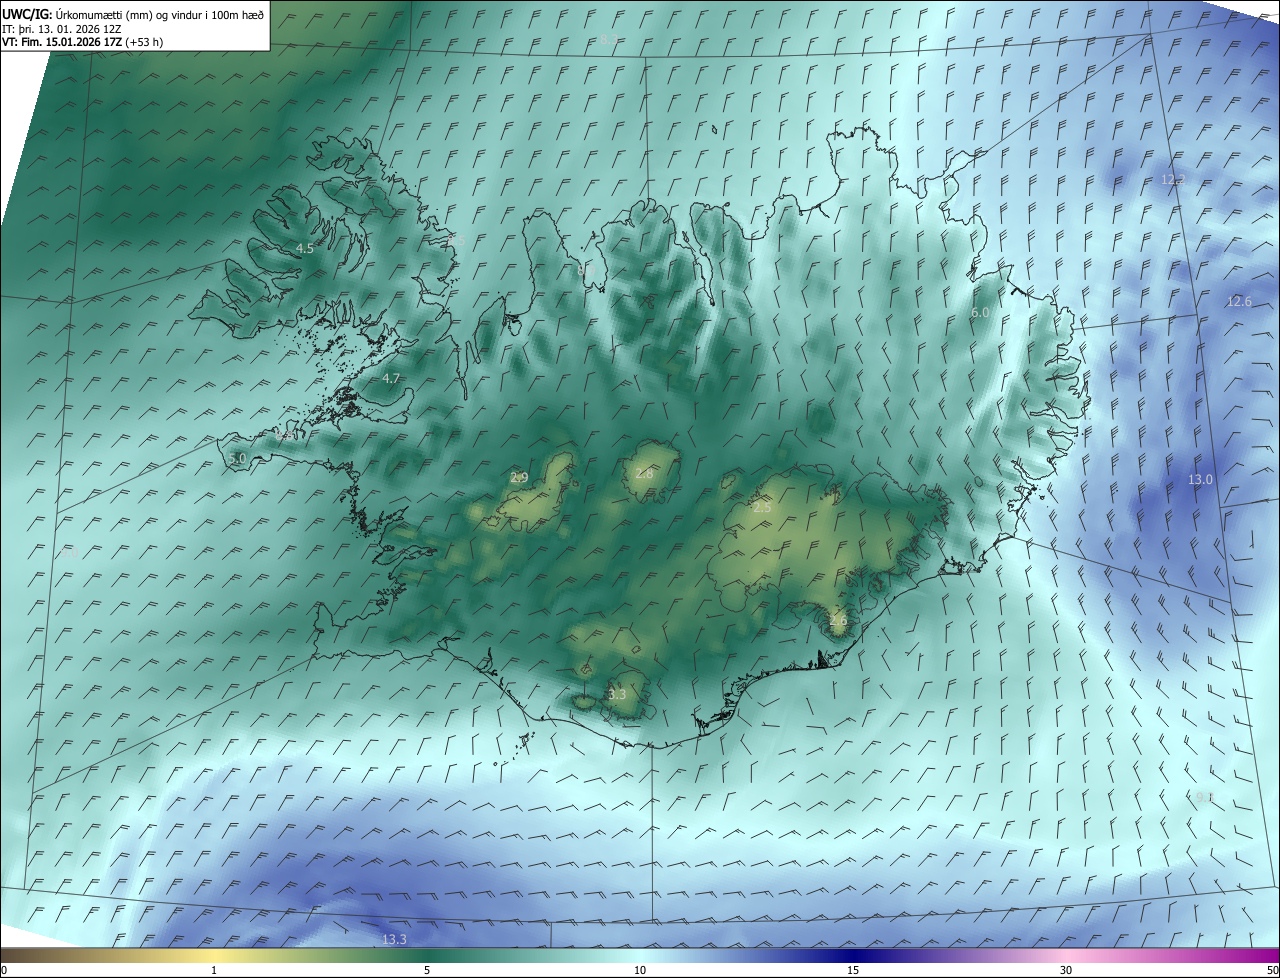1280x978 pixels.
Task: Click the 10 tick on the color scale
Action: (x=640, y=971)
